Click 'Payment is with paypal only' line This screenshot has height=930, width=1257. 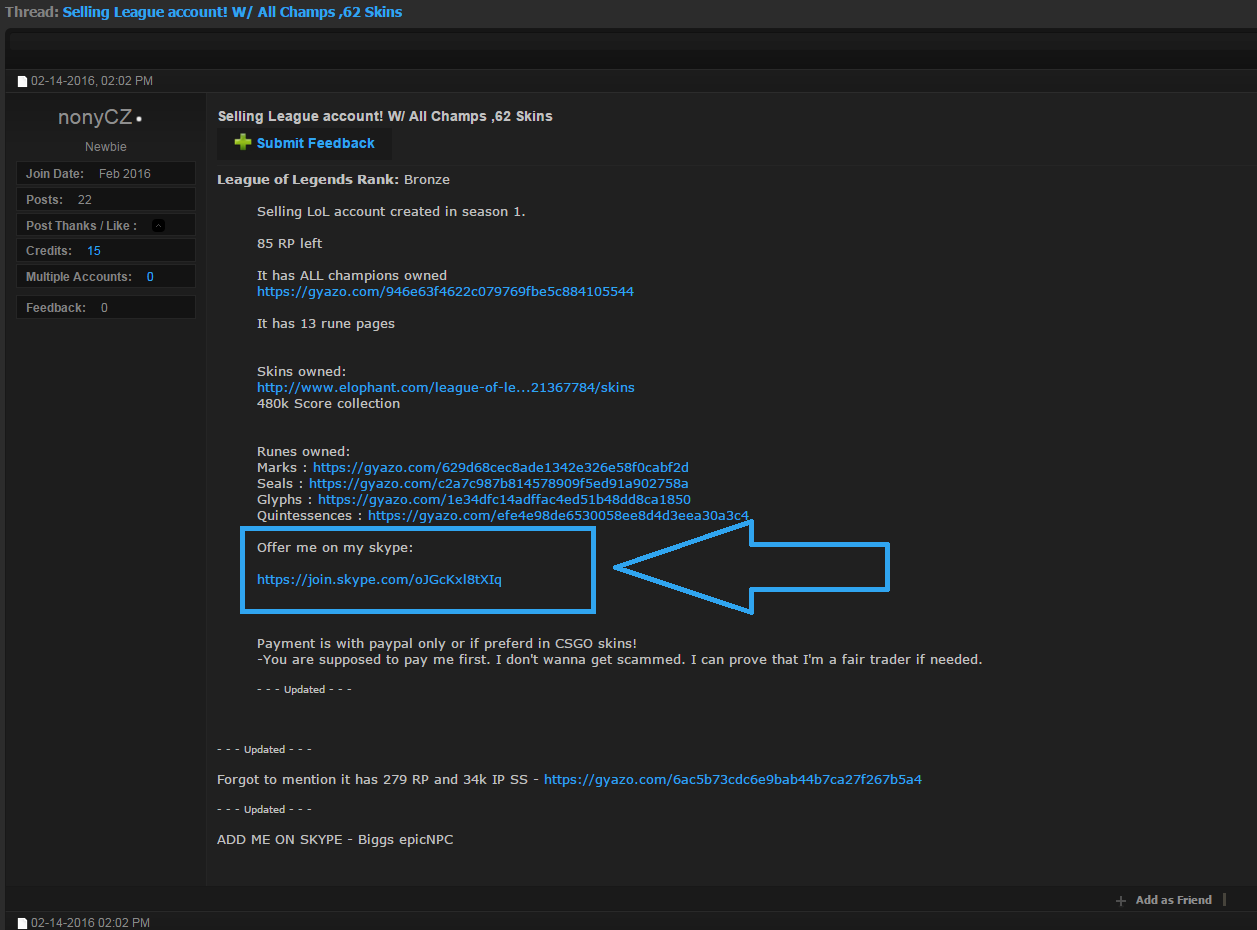tap(447, 644)
